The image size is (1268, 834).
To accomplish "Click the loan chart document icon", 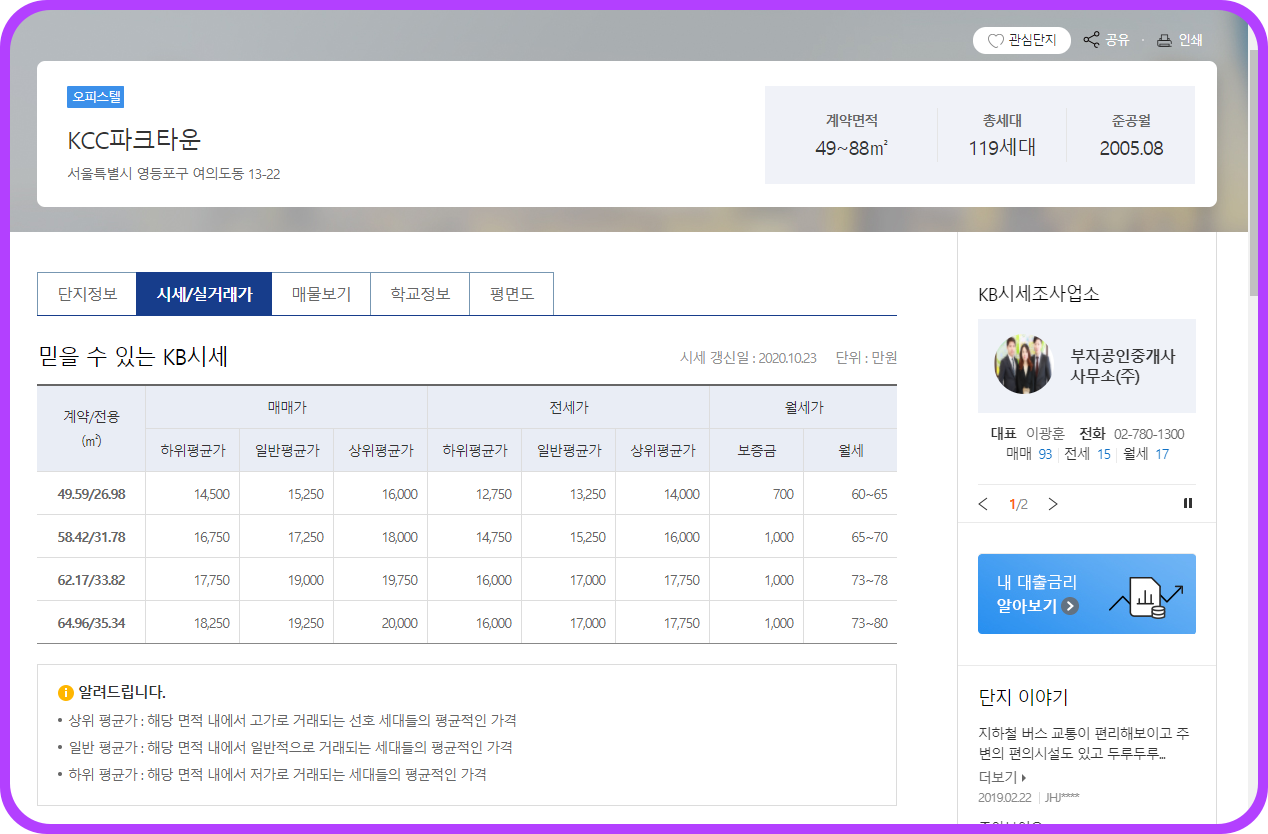I will (x=1147, y=597).
